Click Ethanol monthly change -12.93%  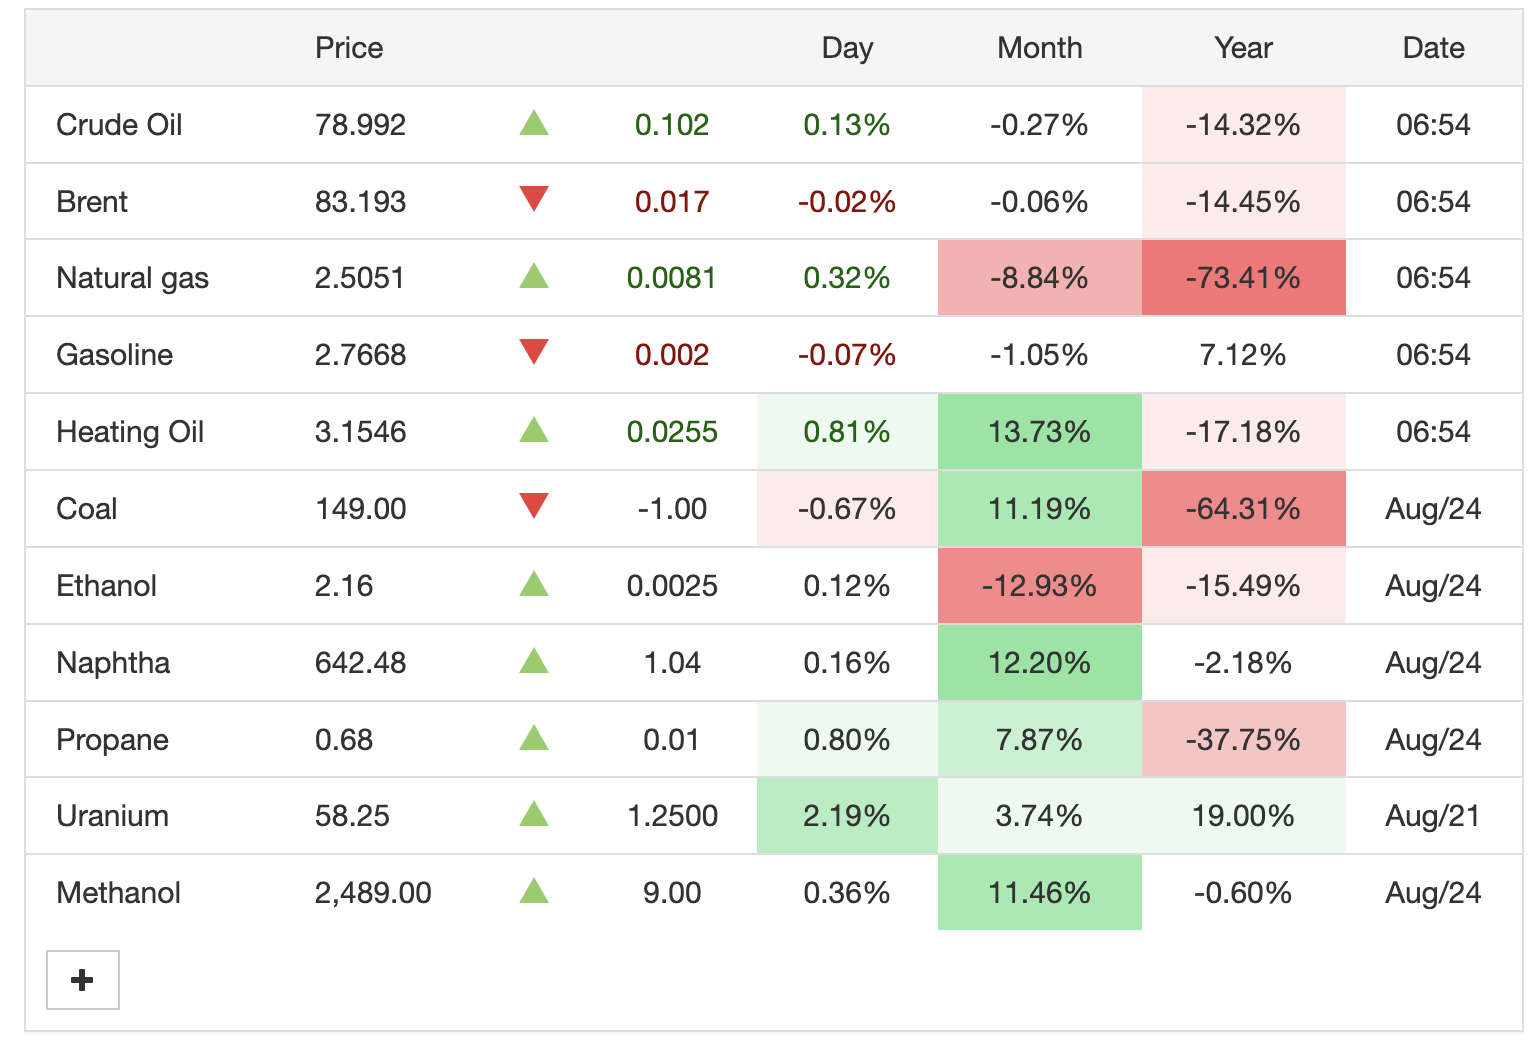pos(1039,586)
